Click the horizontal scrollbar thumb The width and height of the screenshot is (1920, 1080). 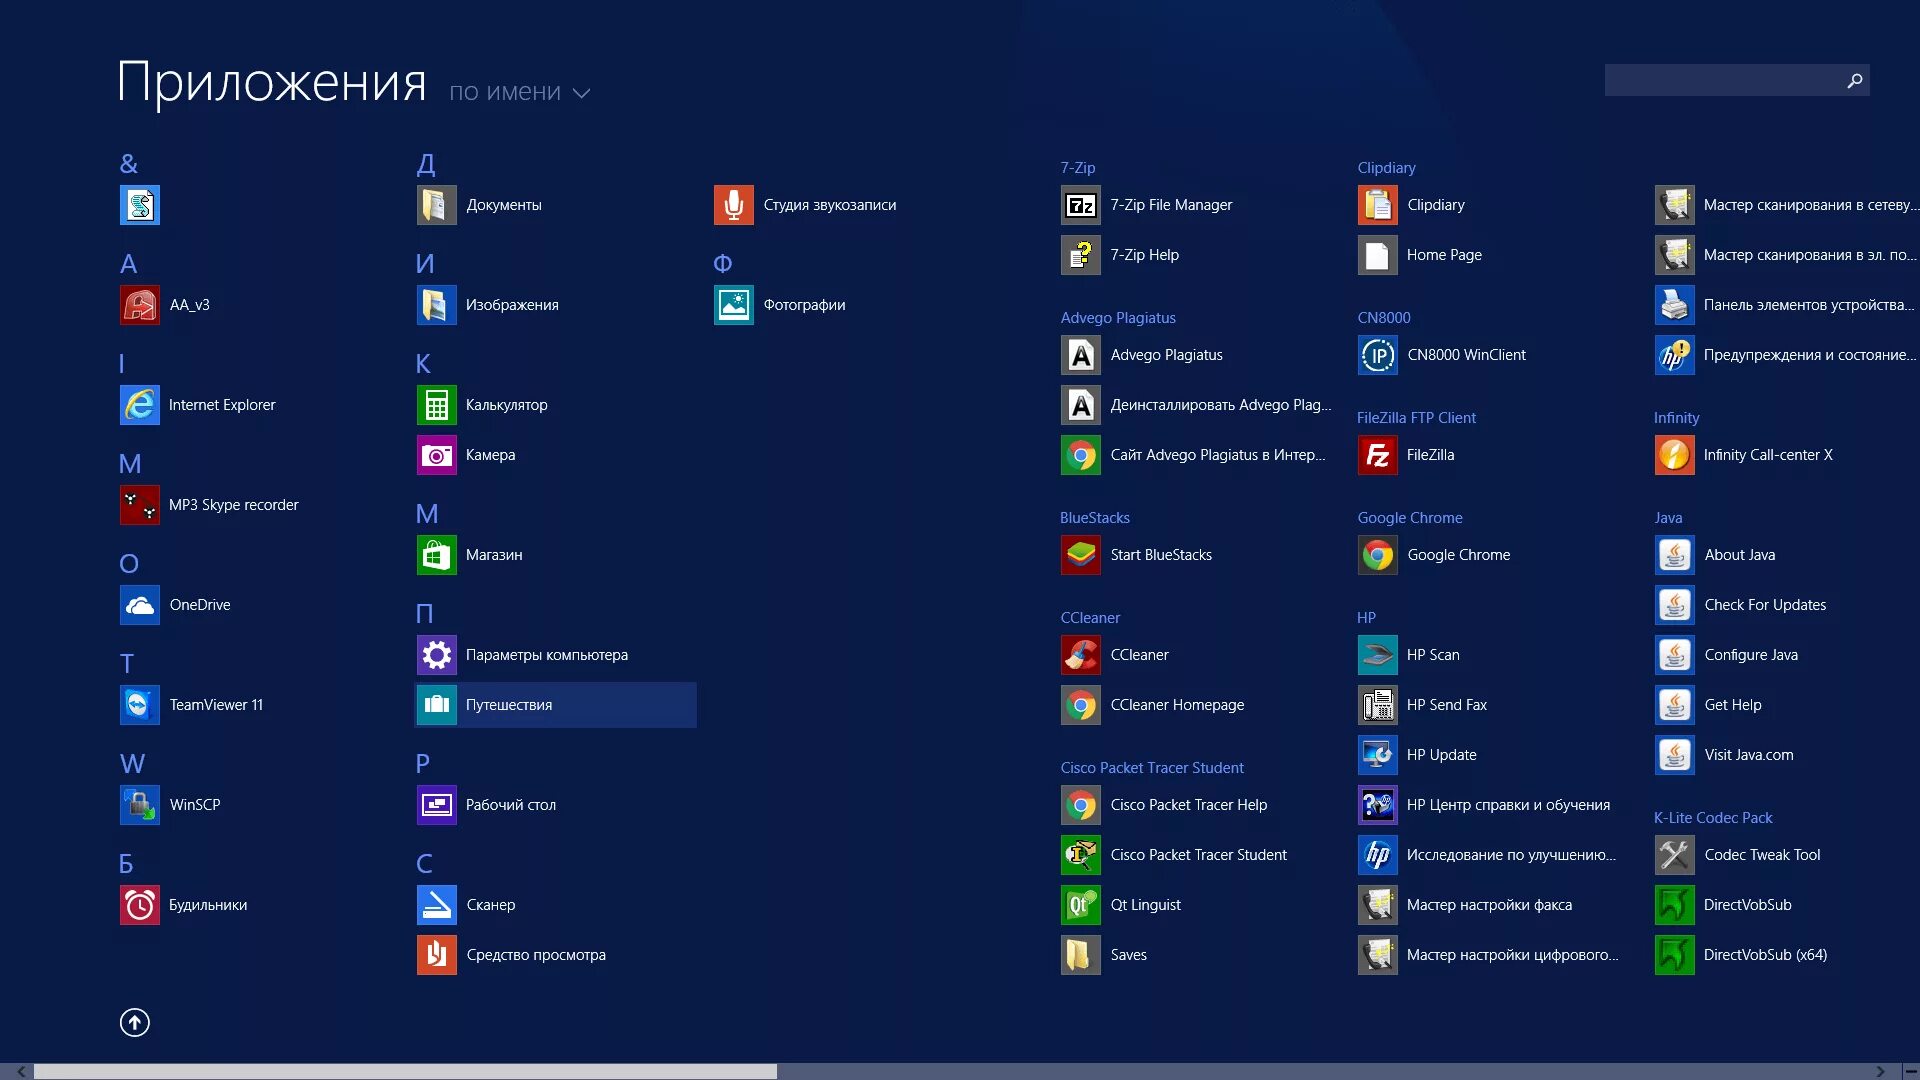coord(405,1071)
